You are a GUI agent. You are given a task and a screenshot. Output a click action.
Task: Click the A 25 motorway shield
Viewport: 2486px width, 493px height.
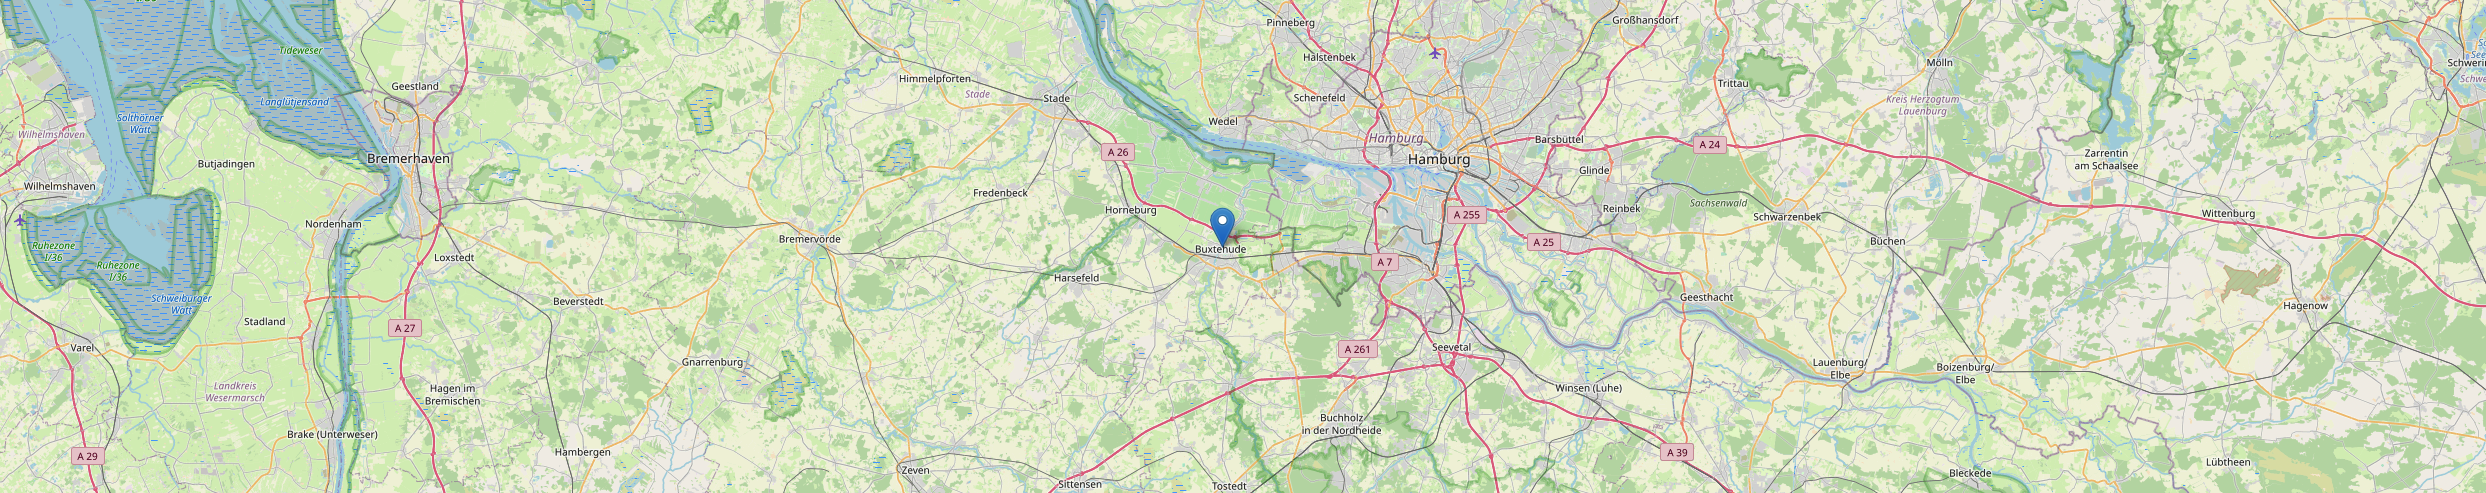point(1543,242)
